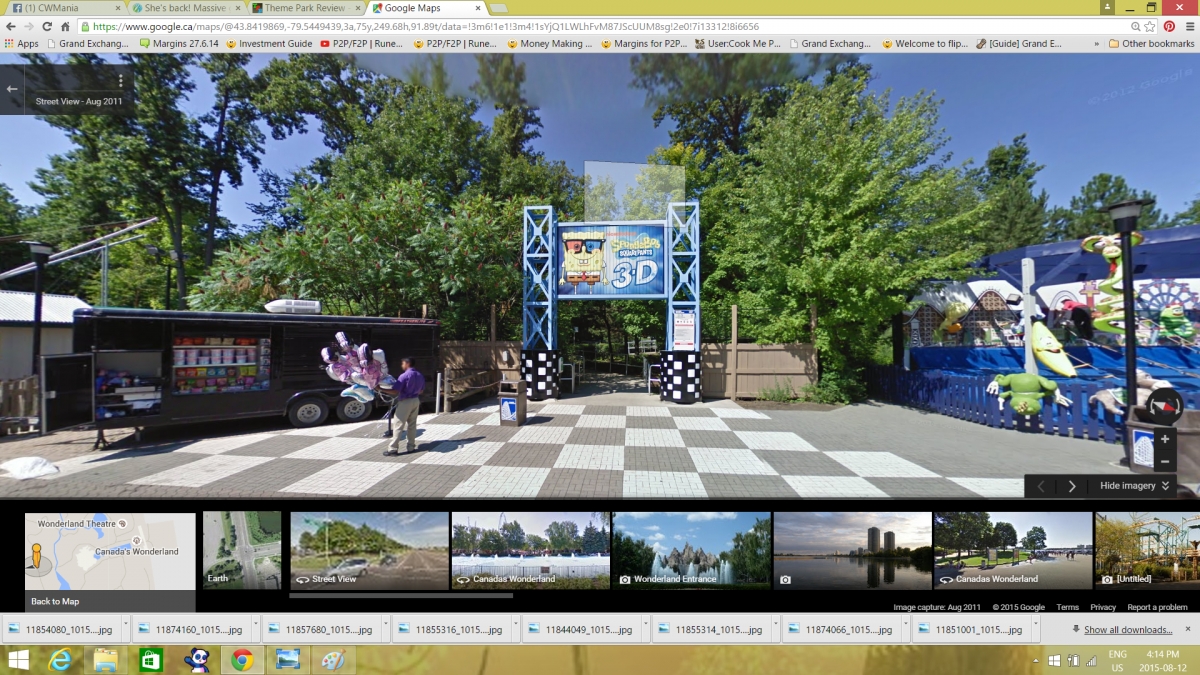Click the Back to Map minimap
Screen dimensions: 1200x675
click(x=110, y=562)
